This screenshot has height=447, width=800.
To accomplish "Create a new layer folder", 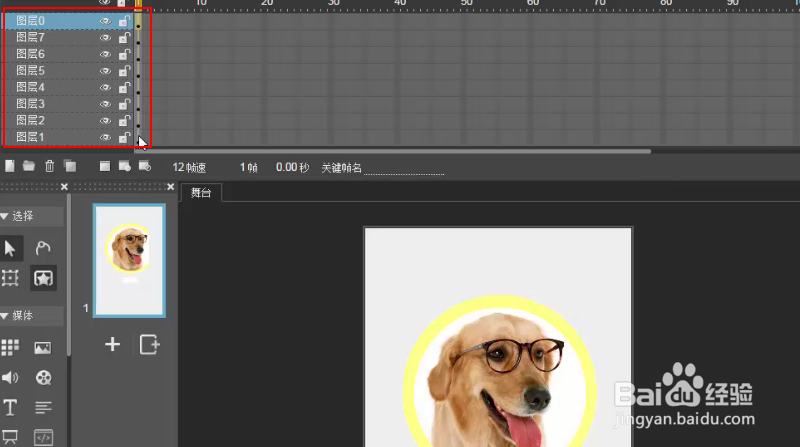I will click(x=29, y=166).
